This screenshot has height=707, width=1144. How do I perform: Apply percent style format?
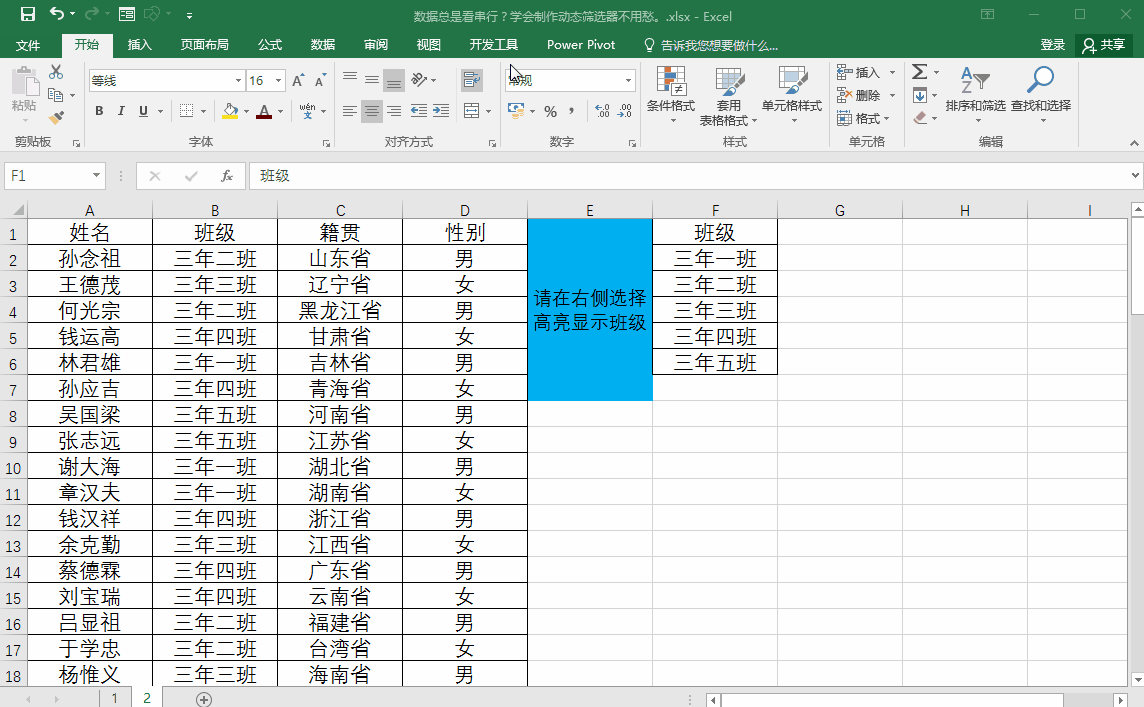551,111
